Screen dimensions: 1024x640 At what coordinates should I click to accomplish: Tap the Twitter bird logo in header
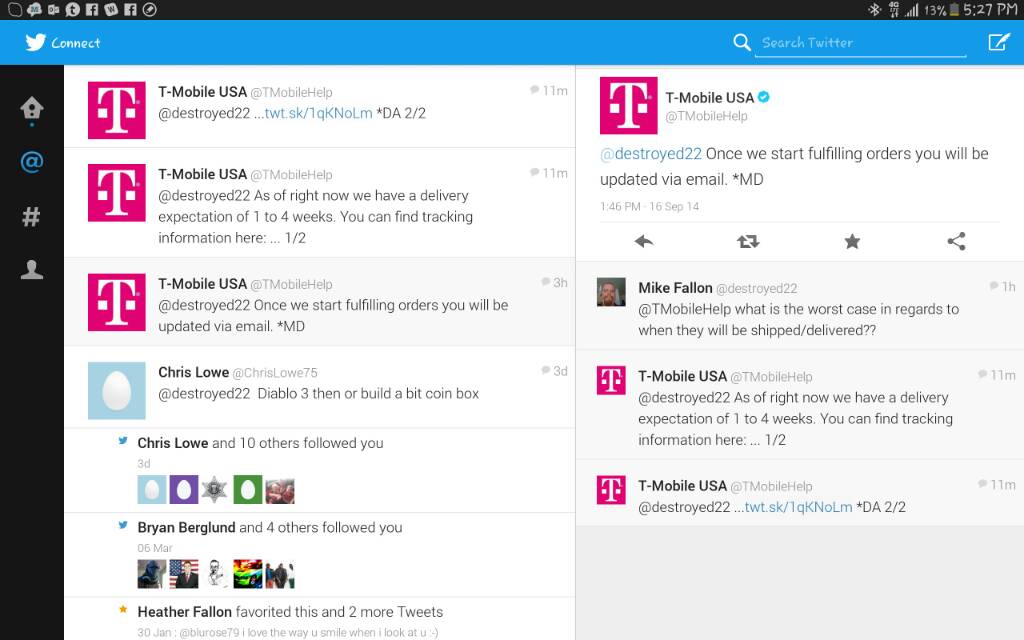click(x=35, y=42)
